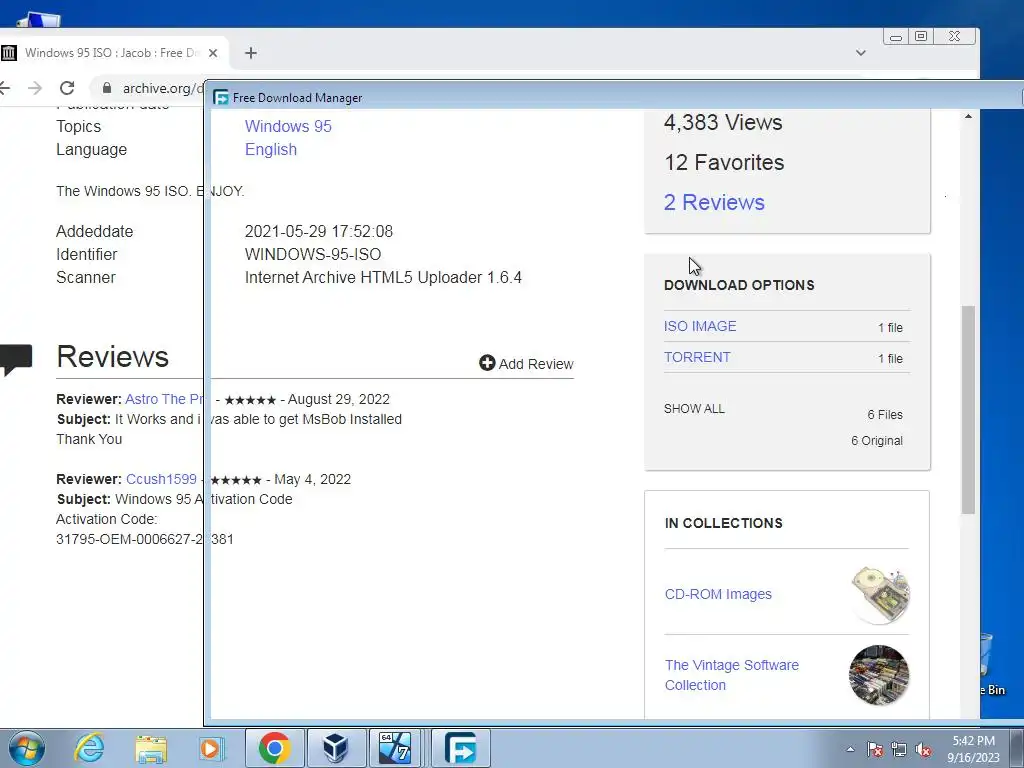The image size is (1024, 768).
Task: Open the 2 Reviews link
Action: pyautogui.click(x=714, y=202)
